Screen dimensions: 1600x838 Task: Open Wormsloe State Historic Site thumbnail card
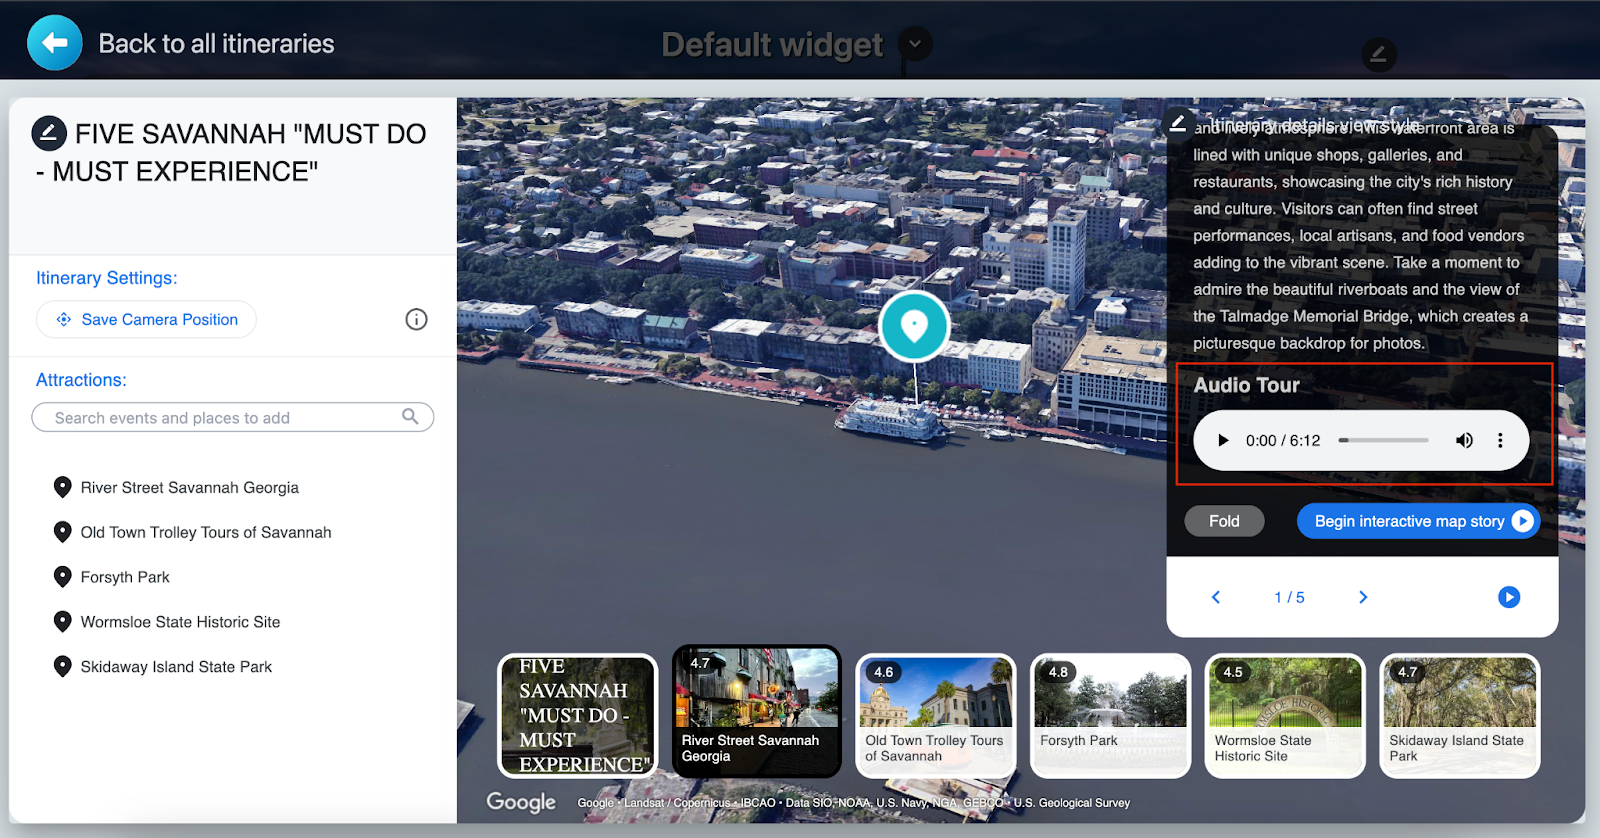pyautogui.click(x=1285, y=716)
